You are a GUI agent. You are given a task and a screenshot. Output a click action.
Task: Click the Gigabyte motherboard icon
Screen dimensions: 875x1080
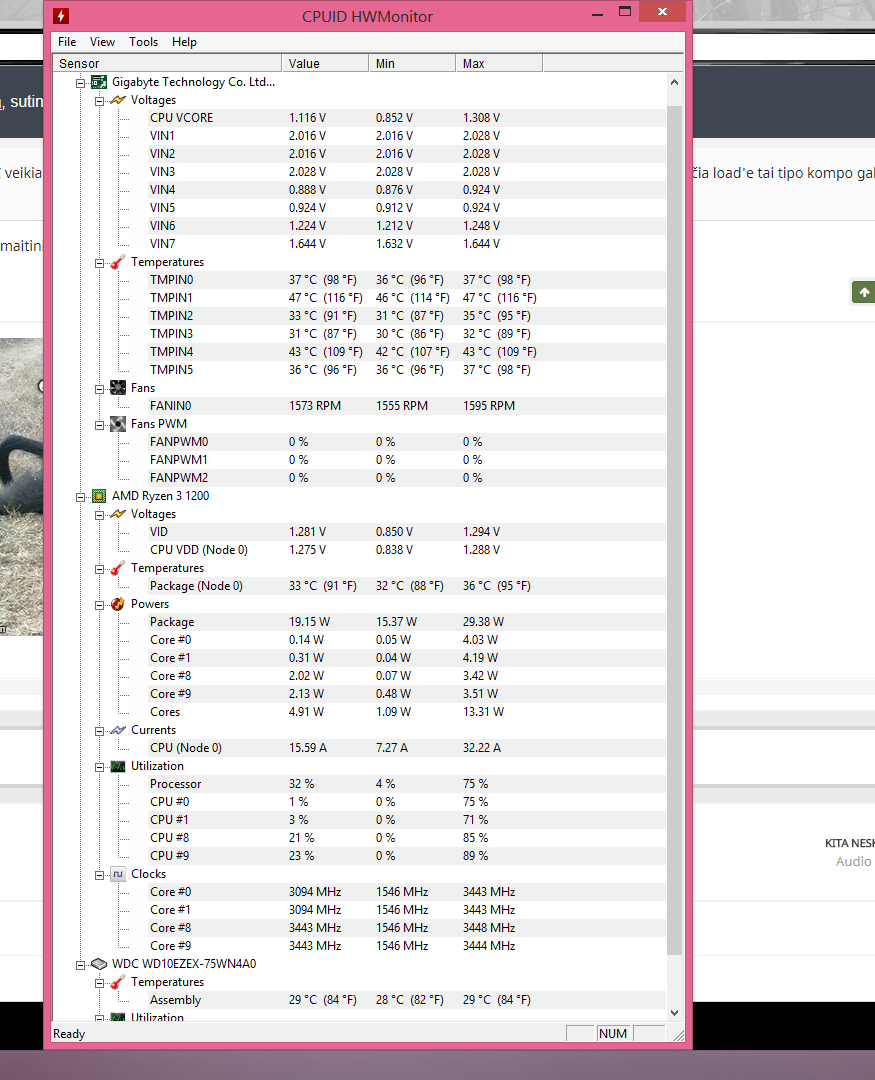coord(99,82)
